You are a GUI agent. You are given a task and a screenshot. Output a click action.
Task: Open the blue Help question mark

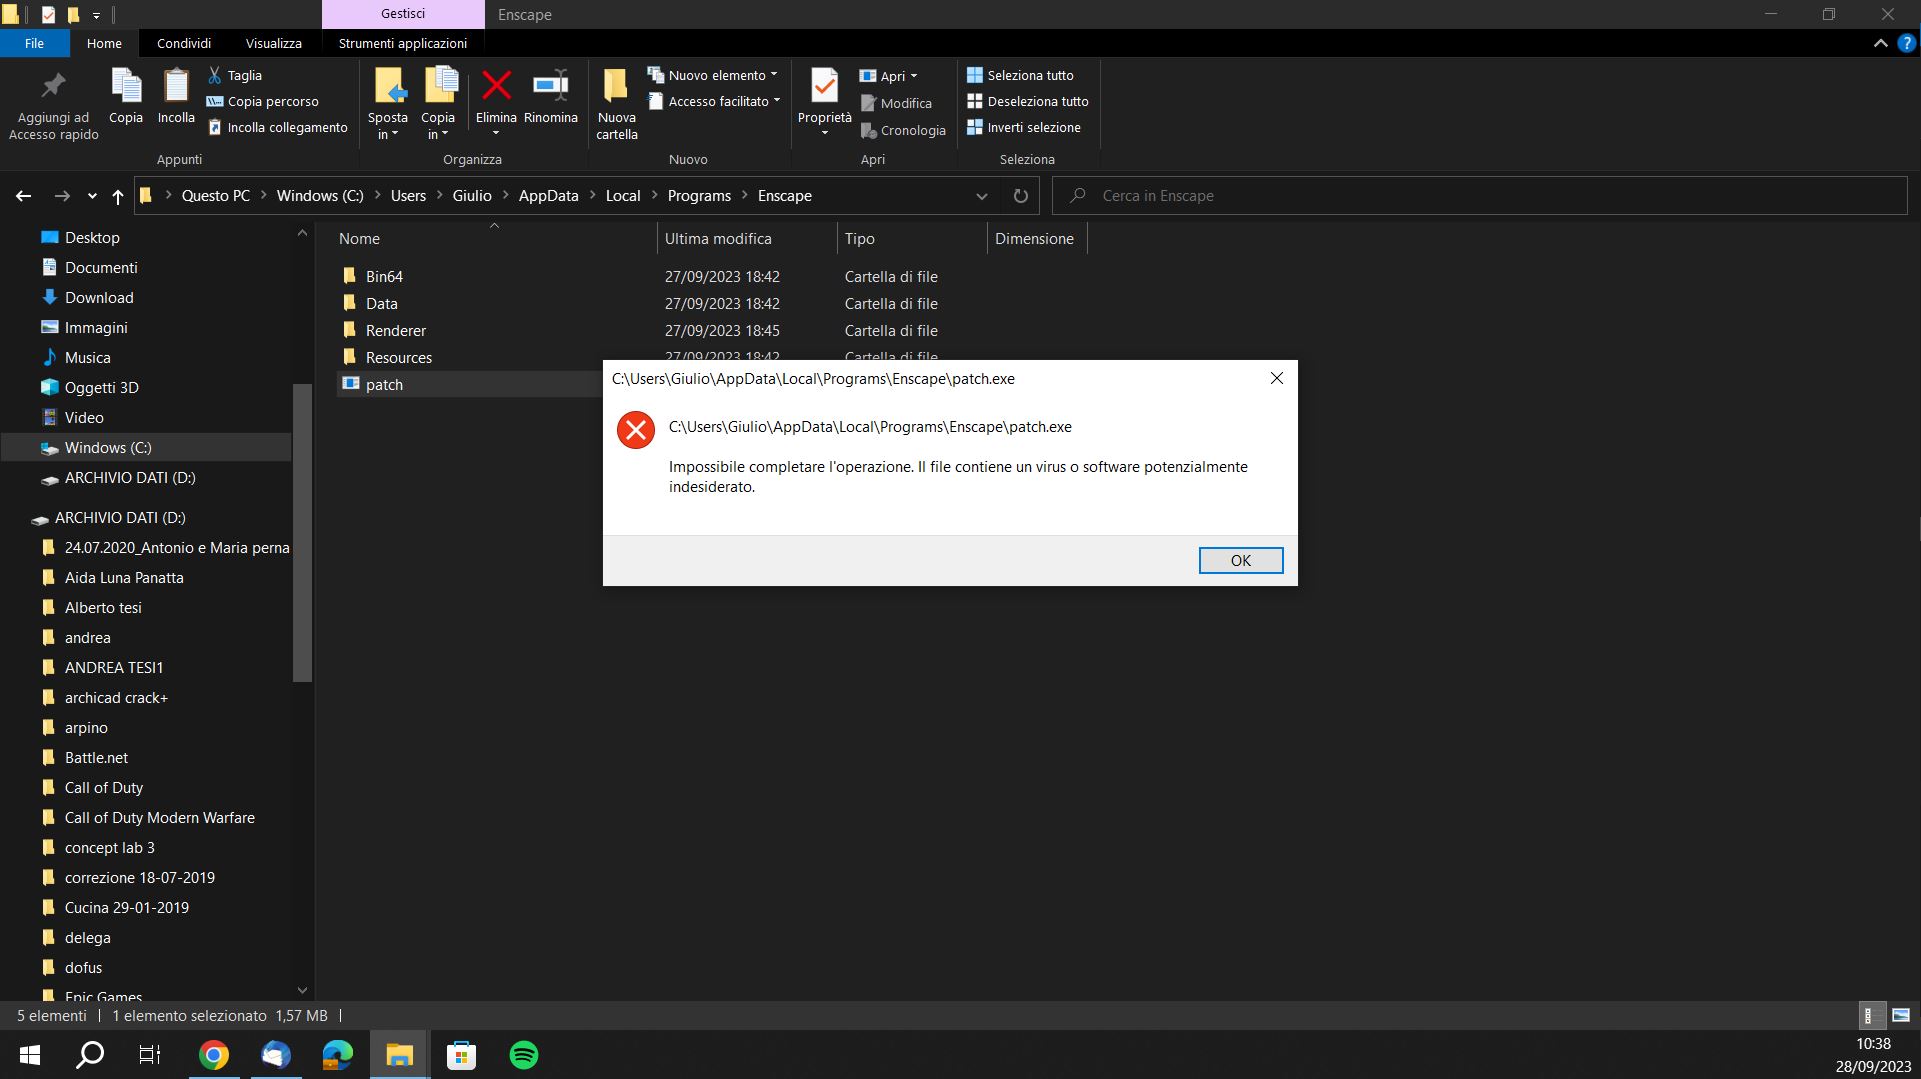[x=1906, y=43]
